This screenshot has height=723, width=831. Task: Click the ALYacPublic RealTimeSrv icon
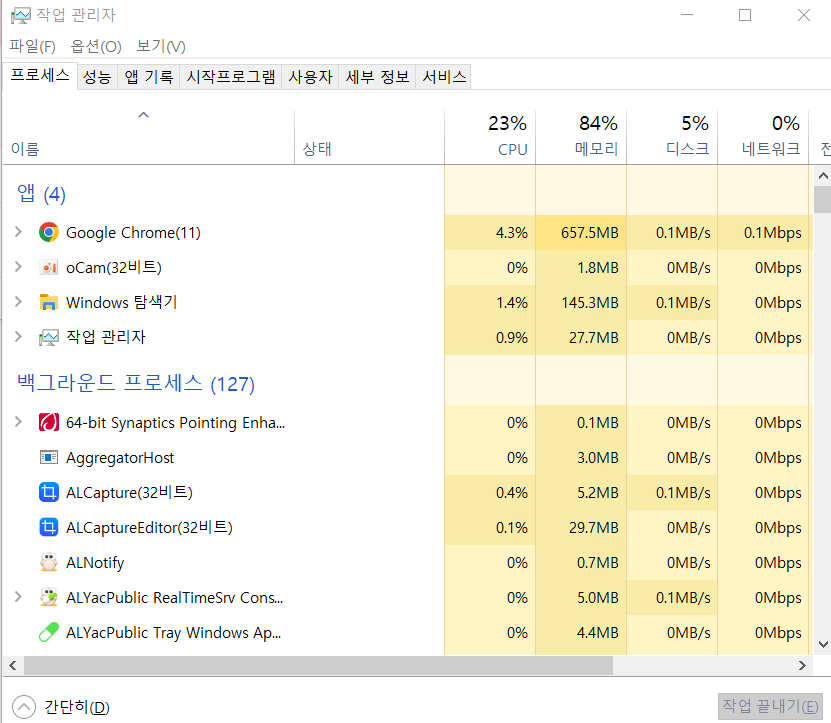[x=49, y=597]
